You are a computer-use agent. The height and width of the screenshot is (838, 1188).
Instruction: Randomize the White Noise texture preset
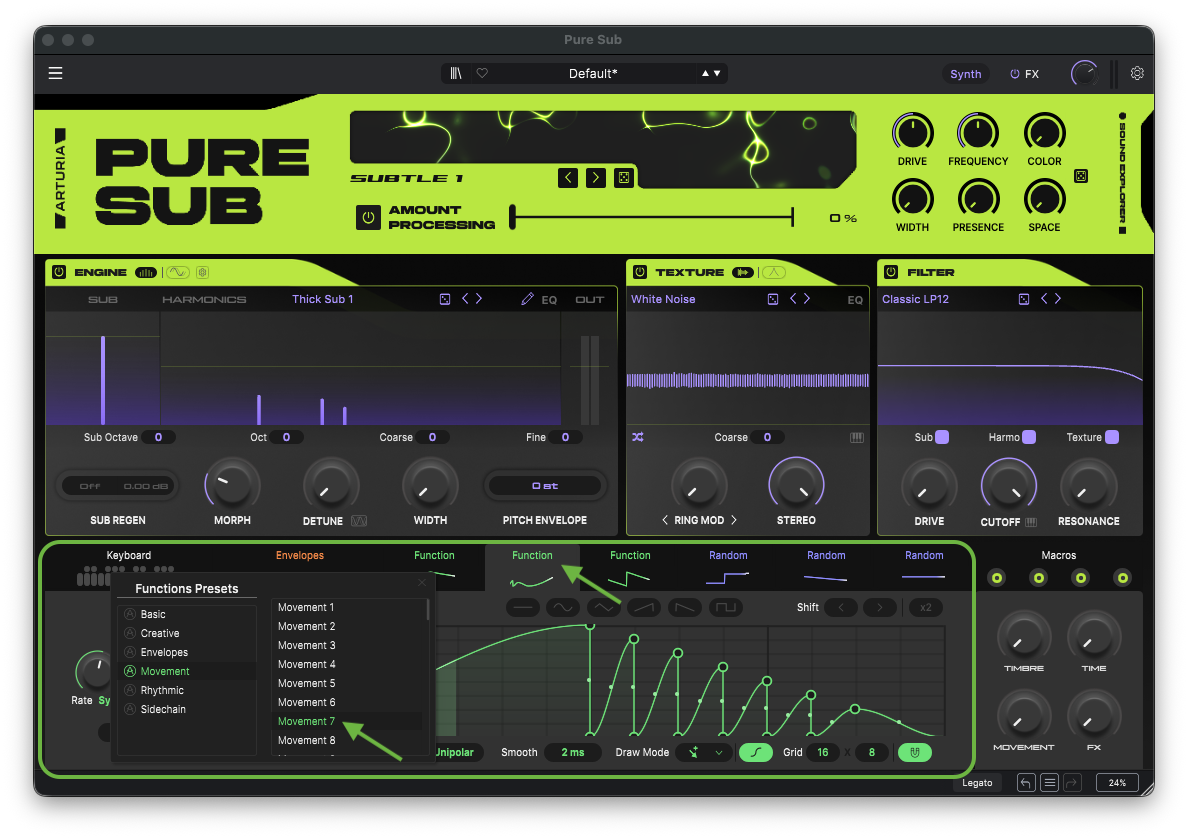click(x=773, y=299)
